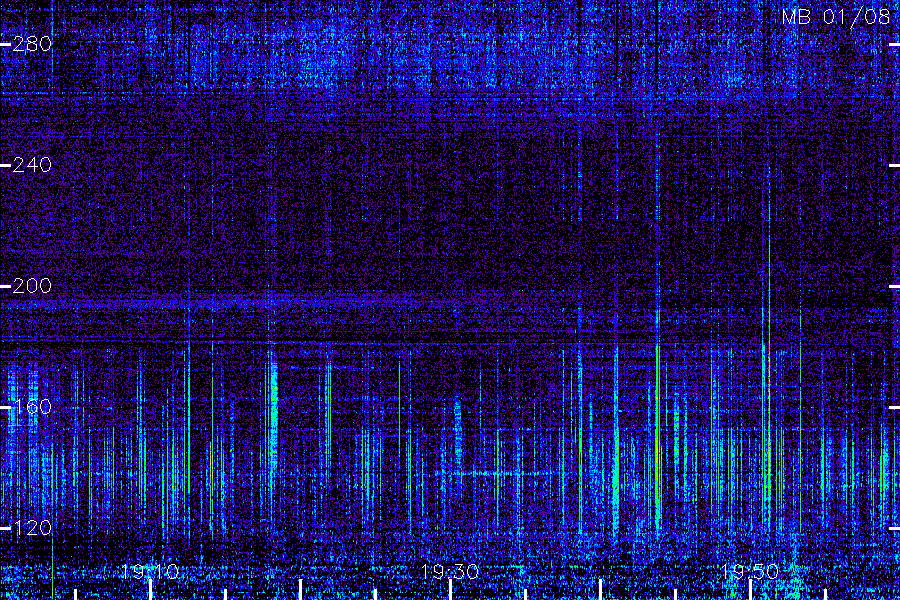Click the 200 frequency axis label
The image size is (900, 600).
(32, 286)
